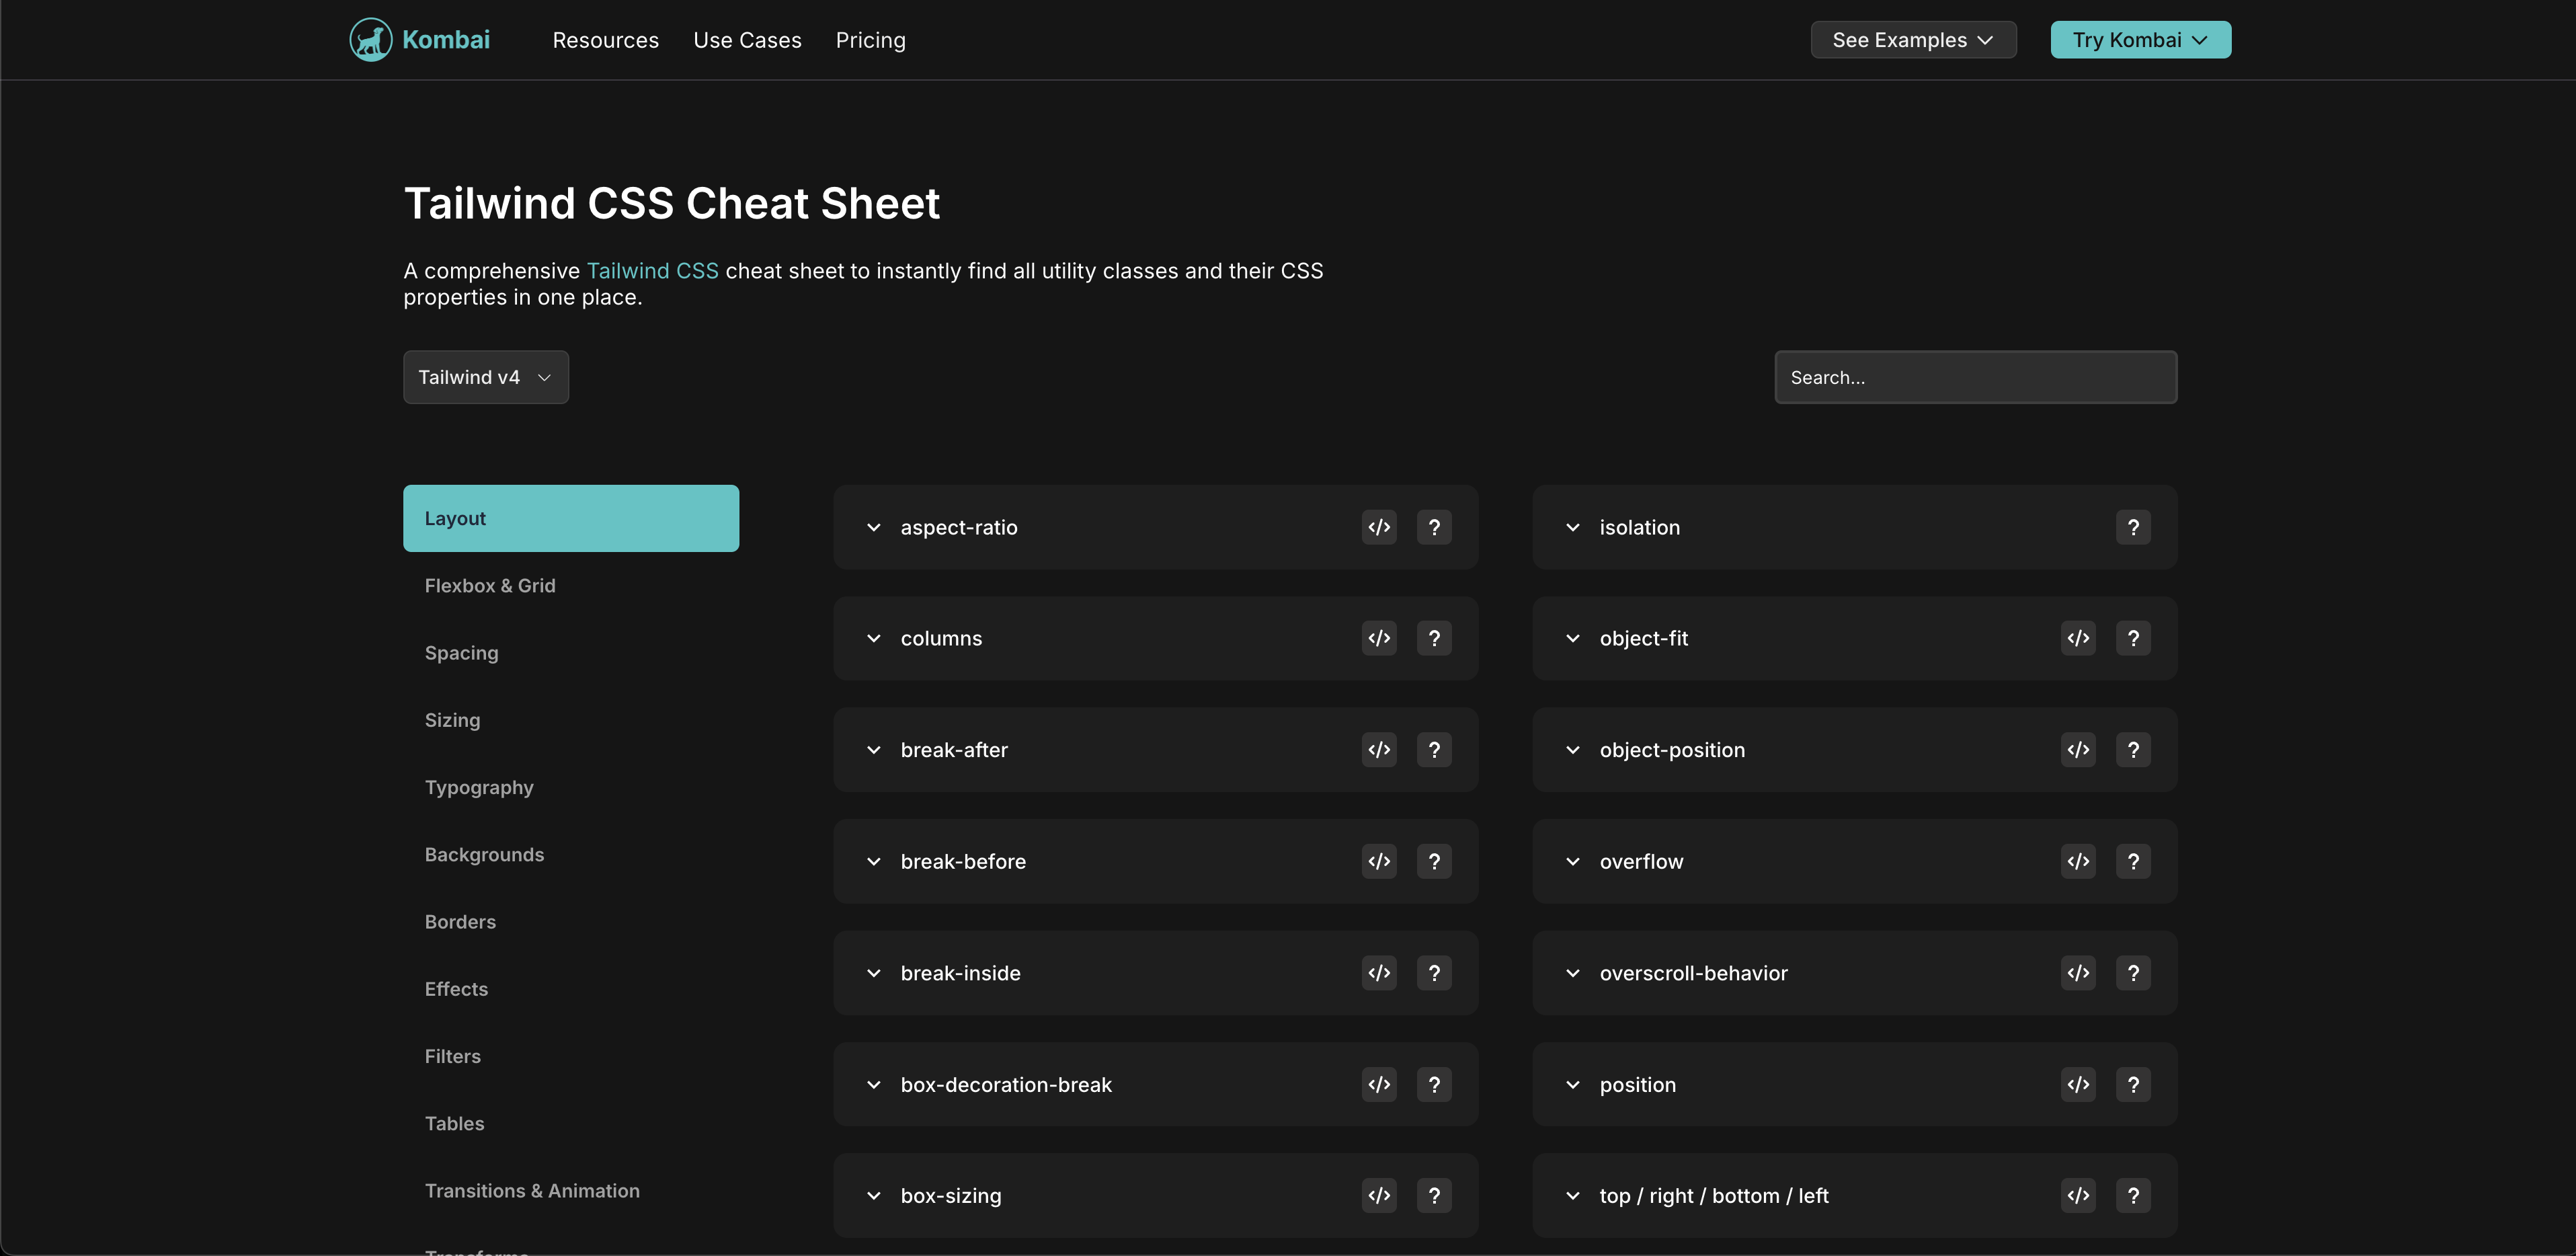The width and height of the screenshot is (2576, 1256).
Task: Click help icon for object-position
Action: point(2133,750)
